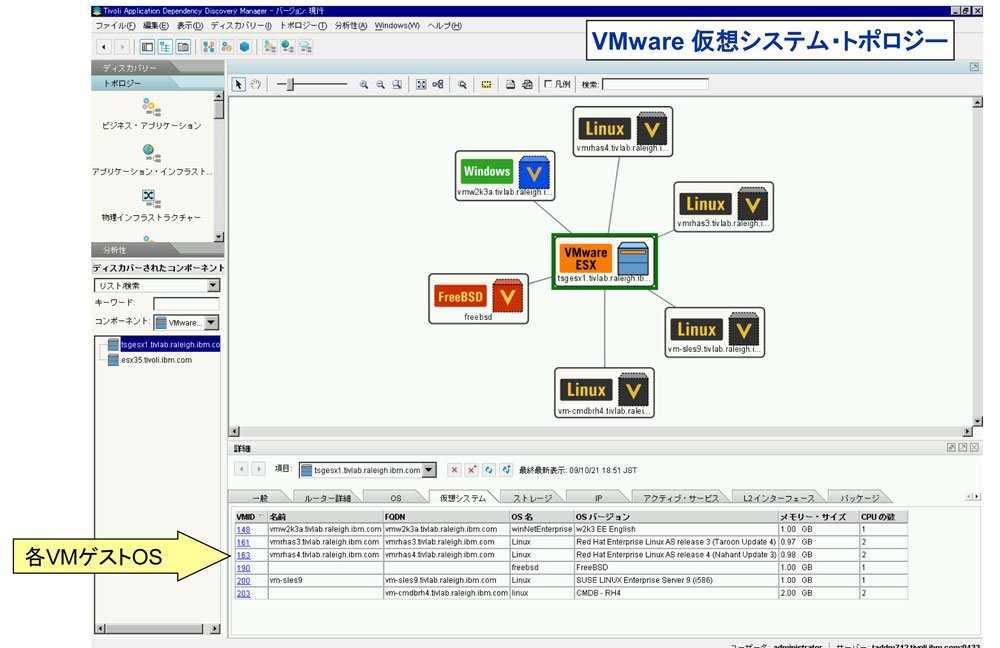The height and width of the screenshot is (648, 1000).
Task: Click the zoom to area icon
Action: click(x=397, y=84)
